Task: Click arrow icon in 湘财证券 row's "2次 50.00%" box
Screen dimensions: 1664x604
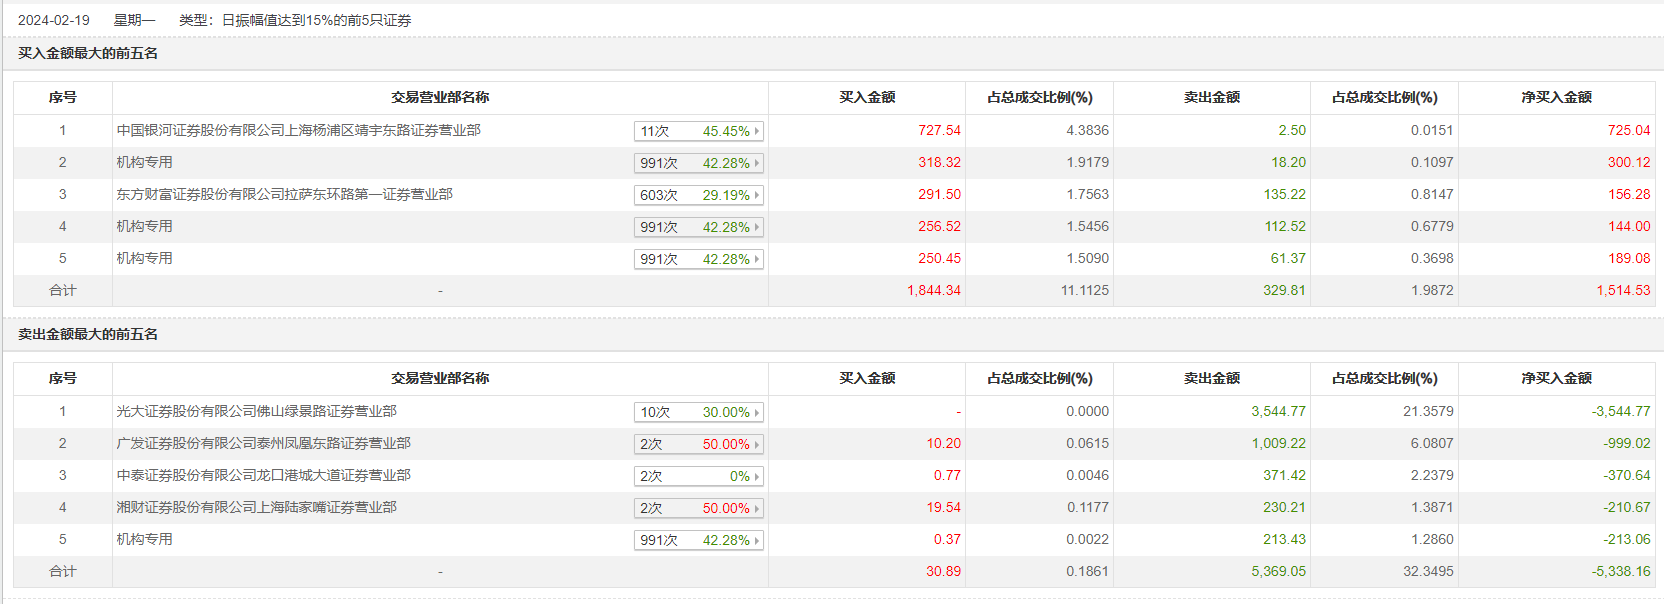Action: tap(757, 509)
